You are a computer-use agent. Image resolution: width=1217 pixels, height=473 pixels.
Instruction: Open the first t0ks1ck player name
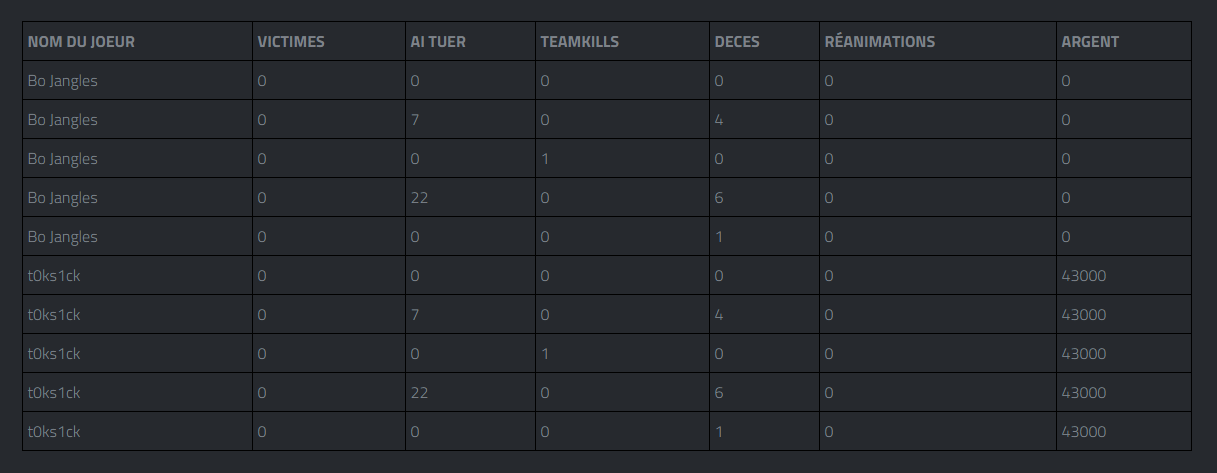coord(54,276)
